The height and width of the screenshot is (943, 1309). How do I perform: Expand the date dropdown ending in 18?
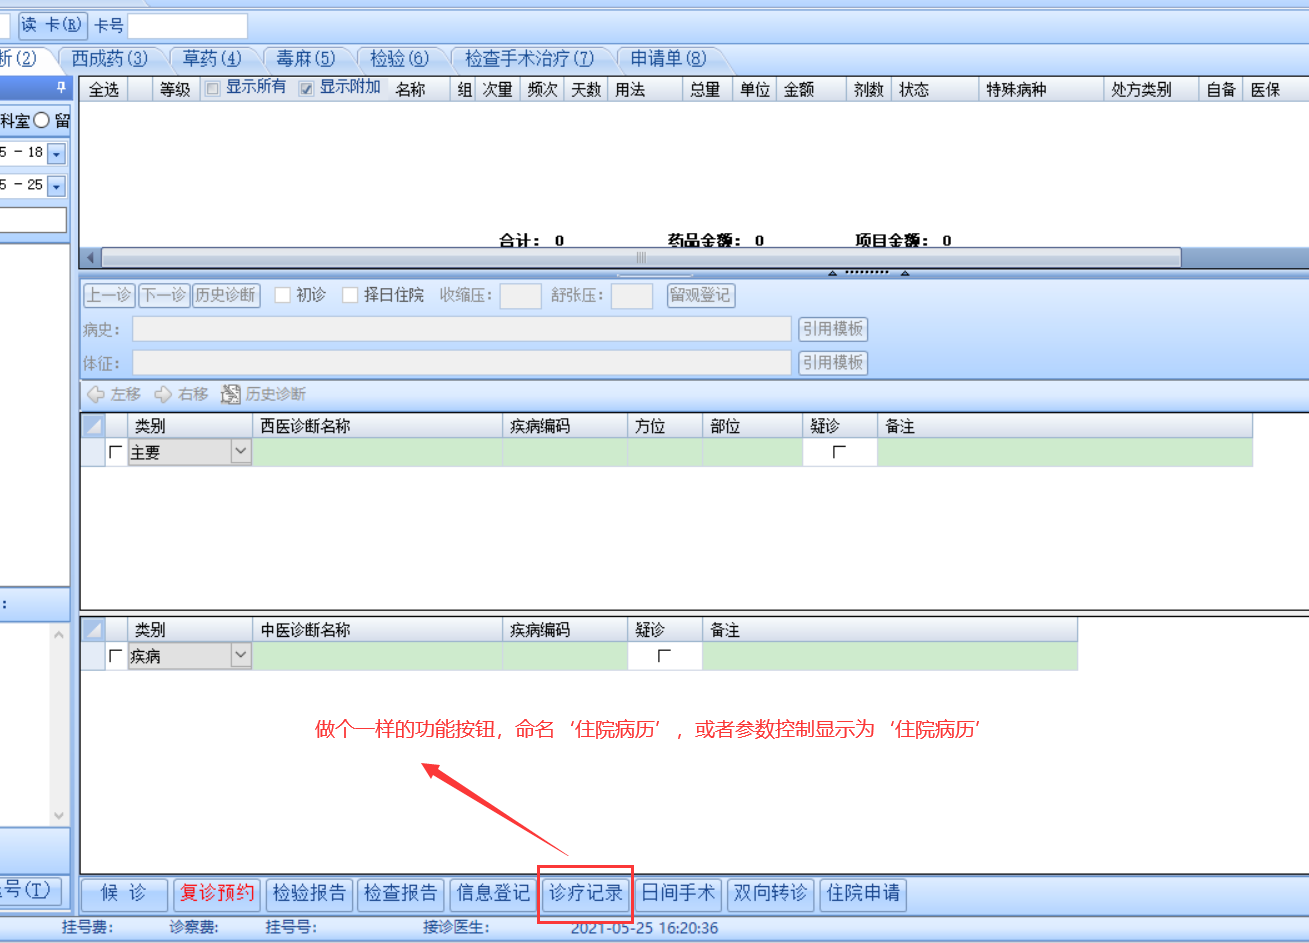[x=56, y=153]
